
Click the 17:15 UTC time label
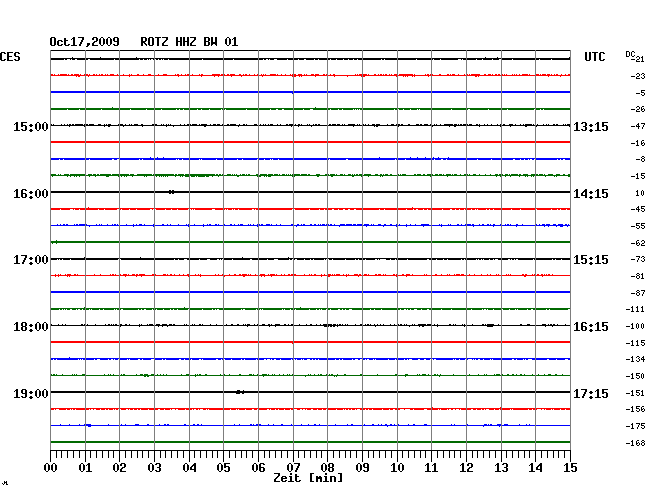click(x=591, y=393)
